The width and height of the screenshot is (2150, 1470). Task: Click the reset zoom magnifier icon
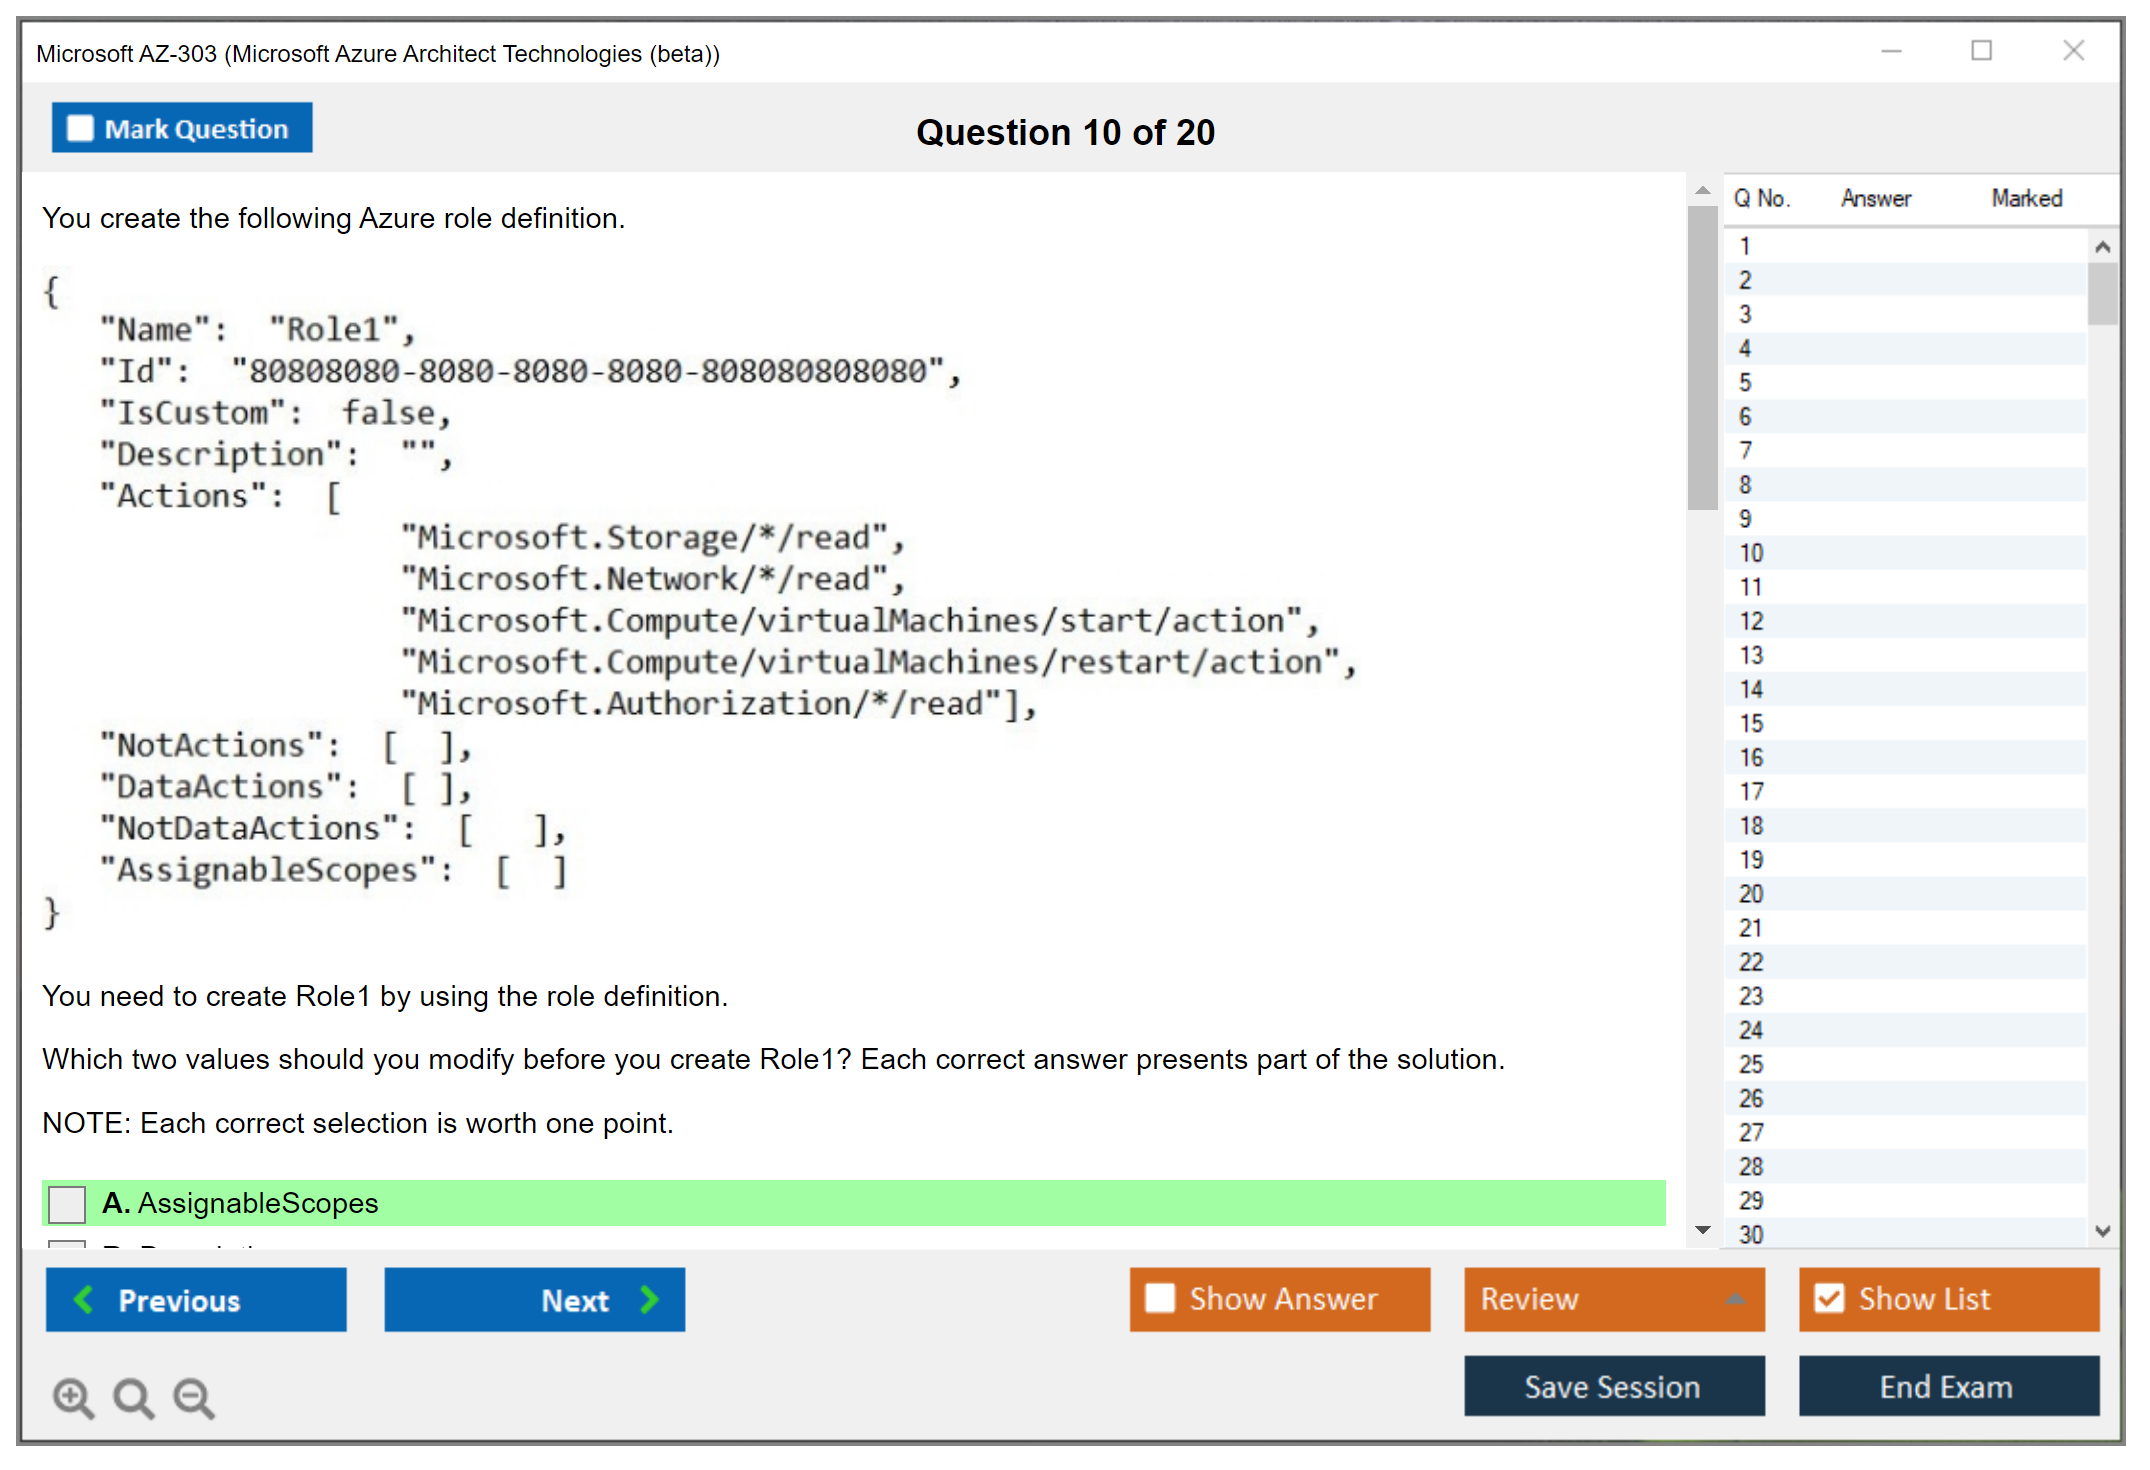(x=133, y=1397)
